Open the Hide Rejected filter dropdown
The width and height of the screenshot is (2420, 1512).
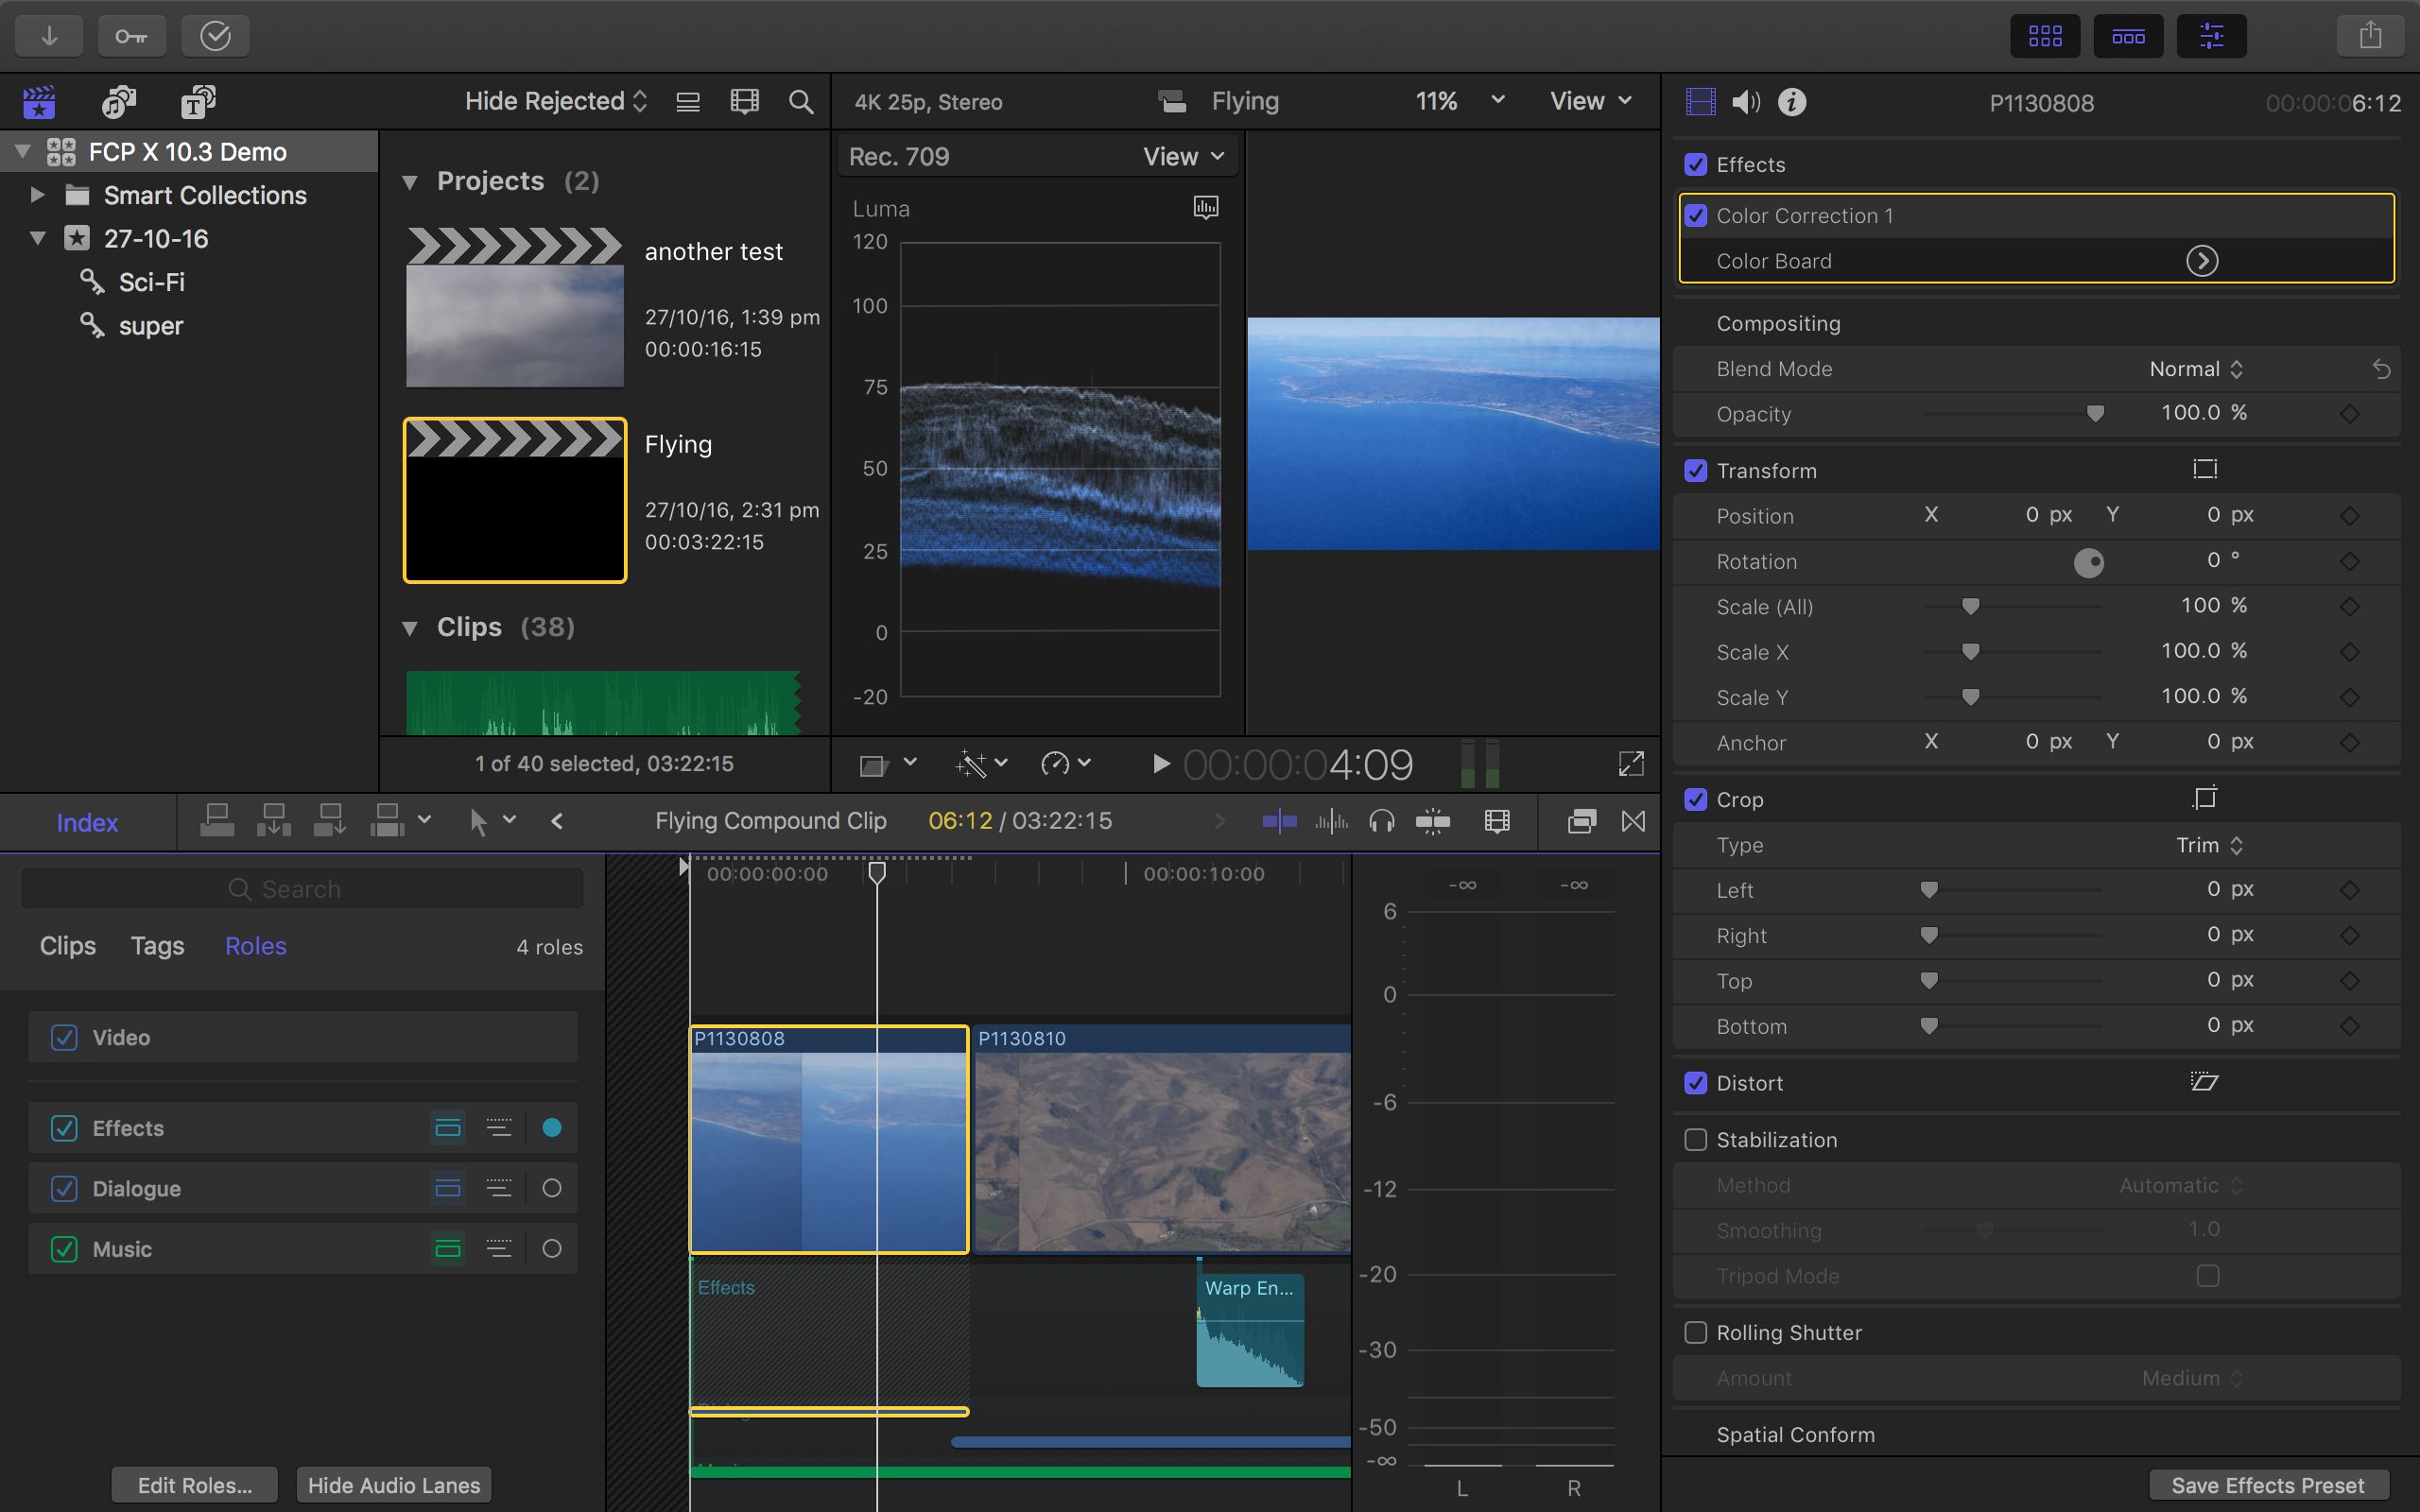(x=555, y=100)
